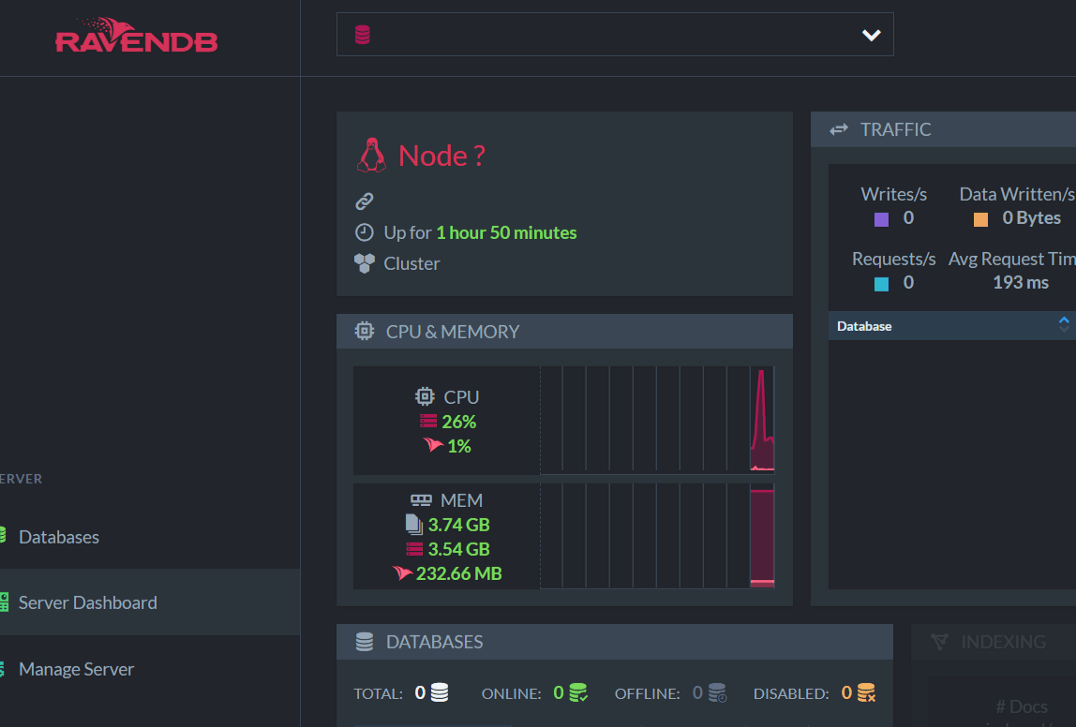Click the purple Writes/s color swatch

pos(881,220)
